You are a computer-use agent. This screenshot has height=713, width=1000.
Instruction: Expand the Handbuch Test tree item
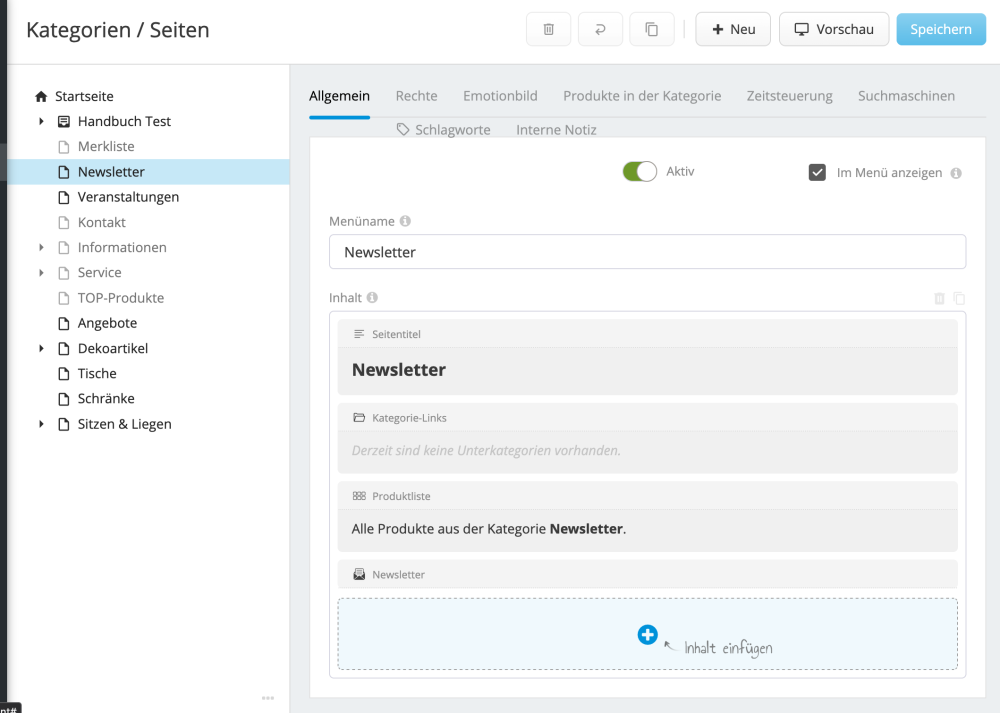[x=41, y=121]
